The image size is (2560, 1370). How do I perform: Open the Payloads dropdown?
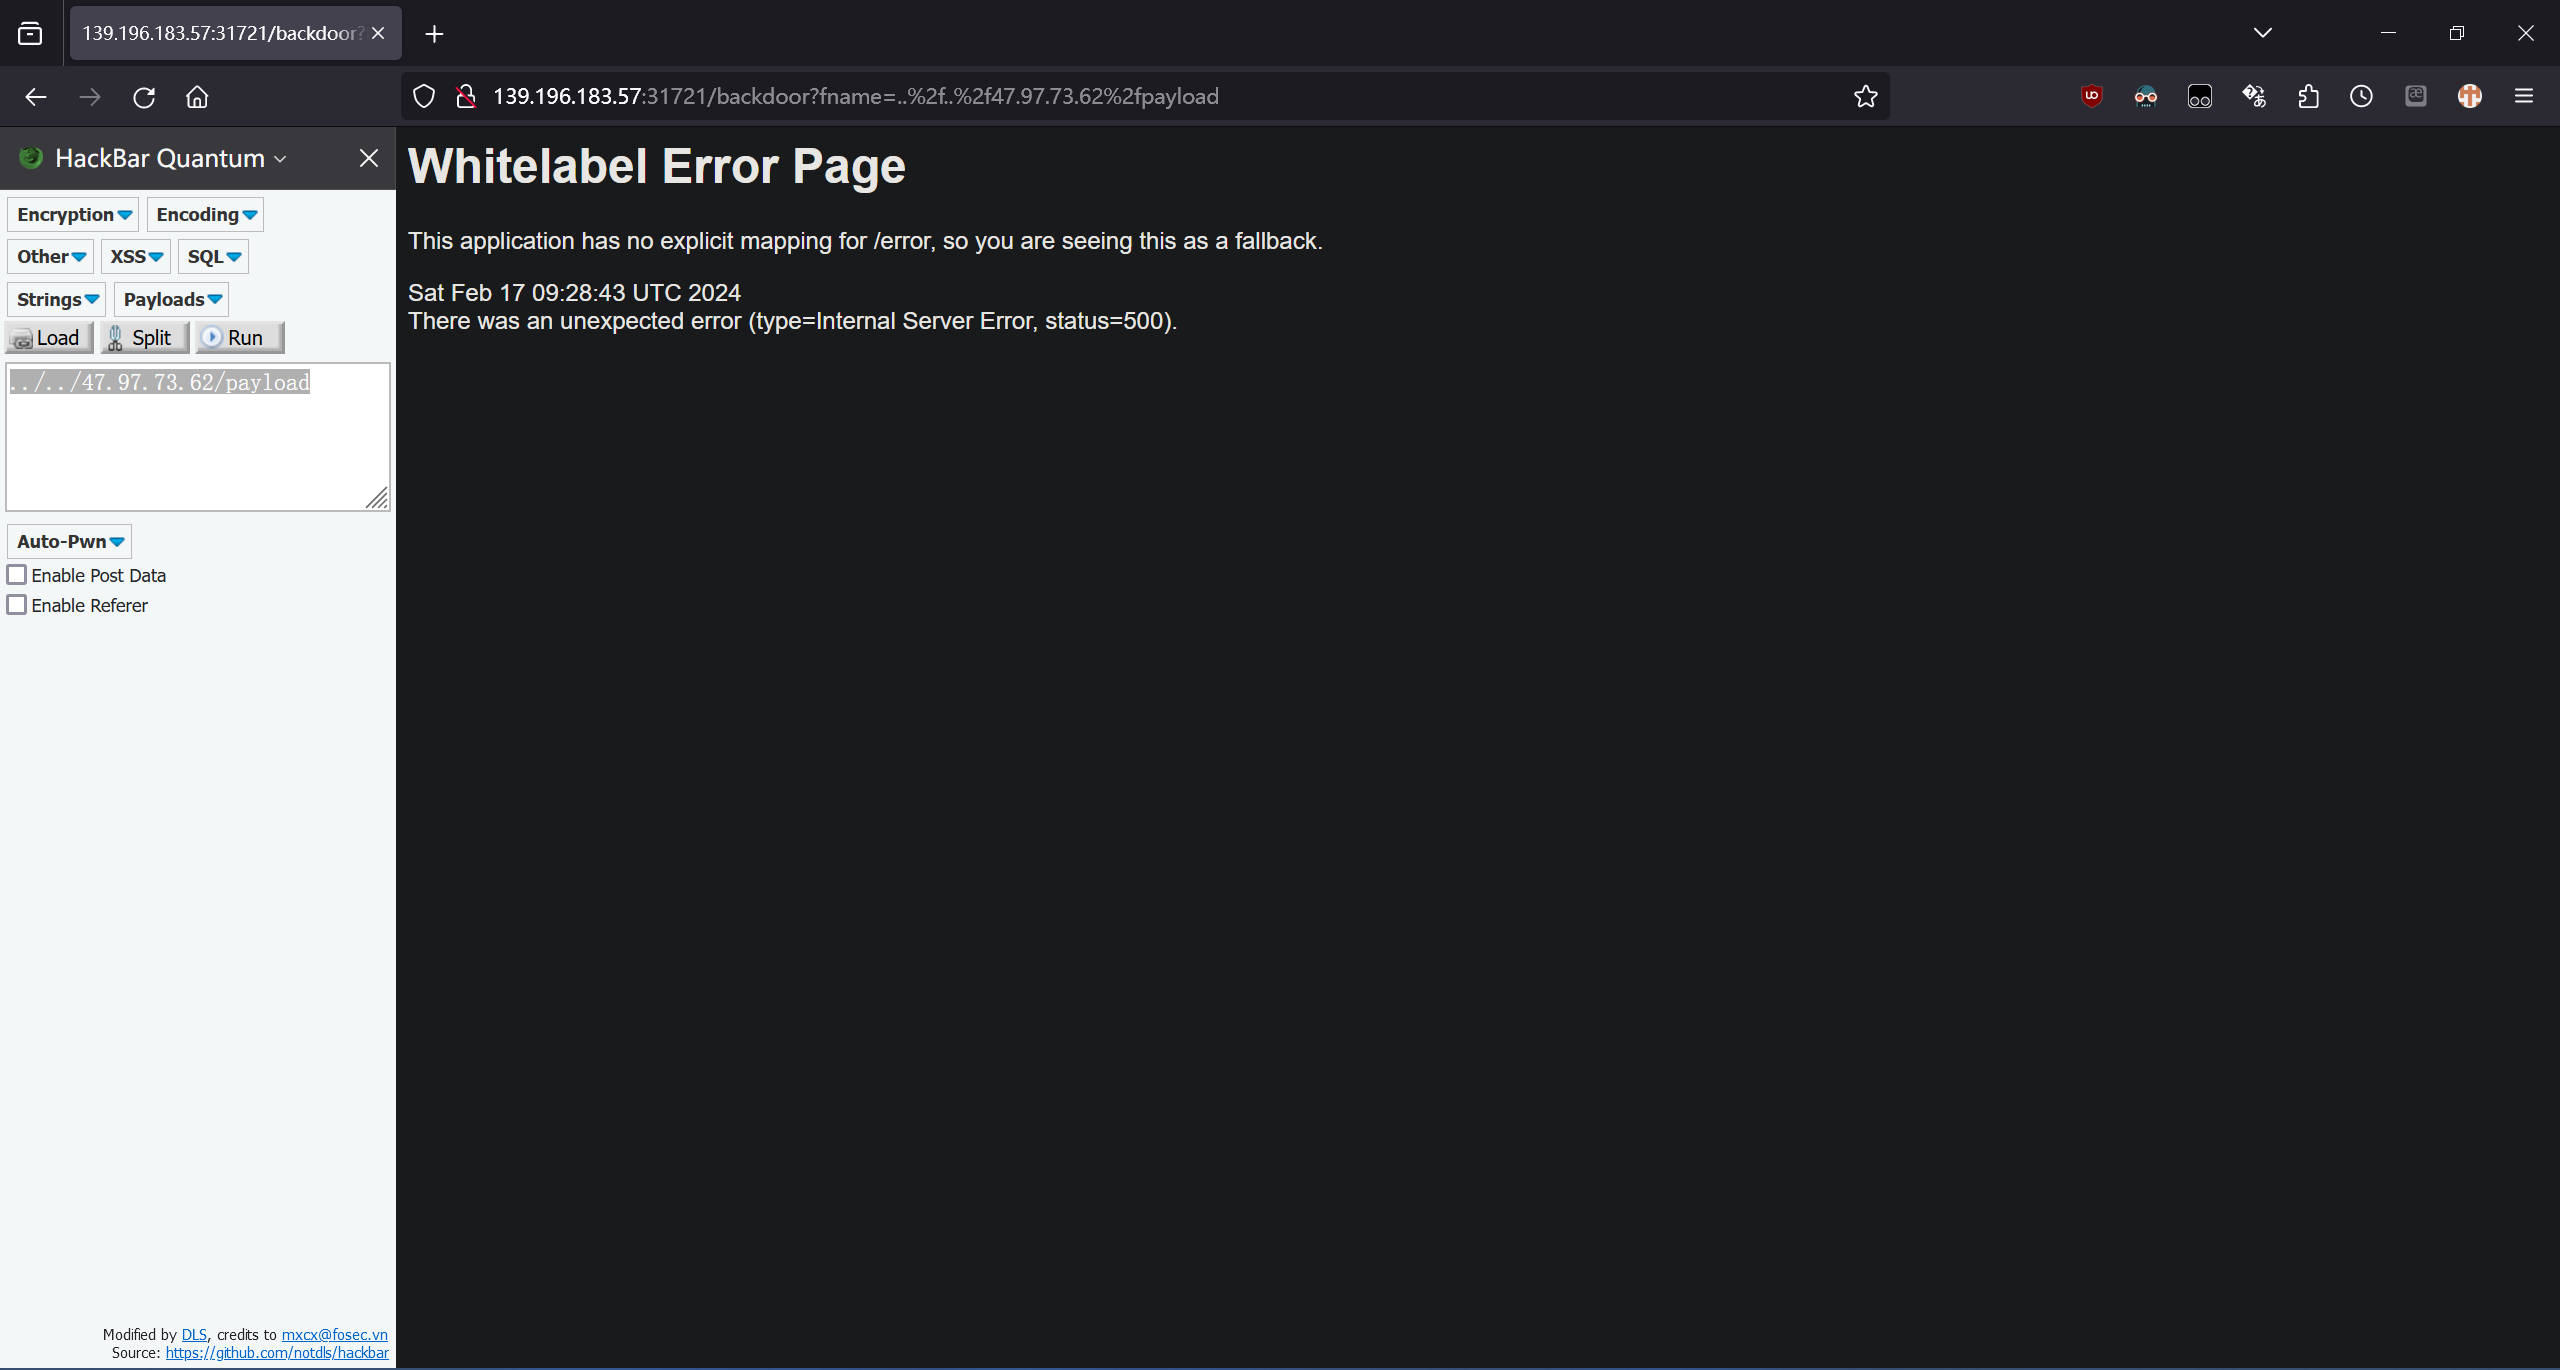pyautogui.click(x=171, y=300)
